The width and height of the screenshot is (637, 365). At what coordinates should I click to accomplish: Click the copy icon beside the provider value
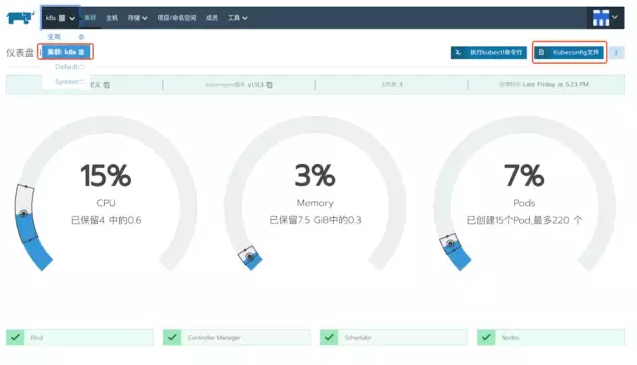click(106, 85)
